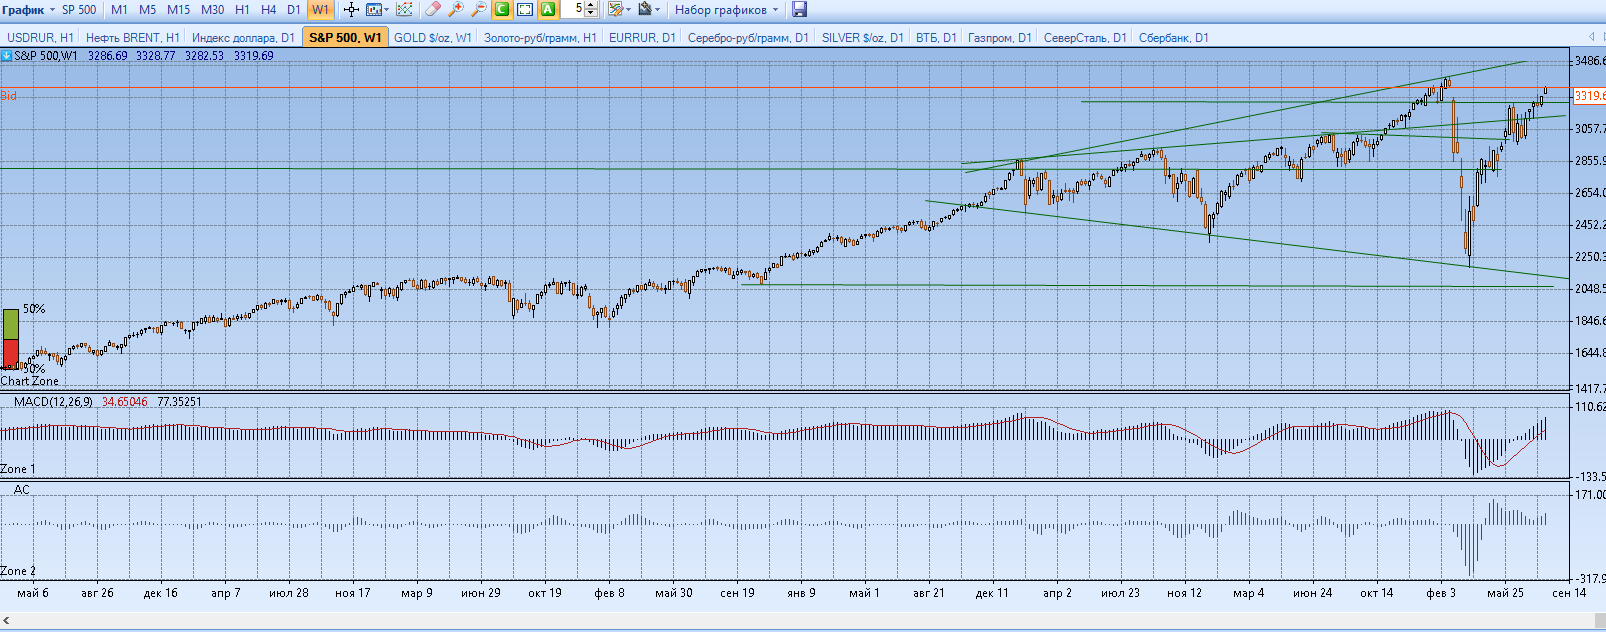This screenshot has height=632, width=1606.
Task: Open the Сбербанк, D1 chart tab
Action: (1173, 38)
